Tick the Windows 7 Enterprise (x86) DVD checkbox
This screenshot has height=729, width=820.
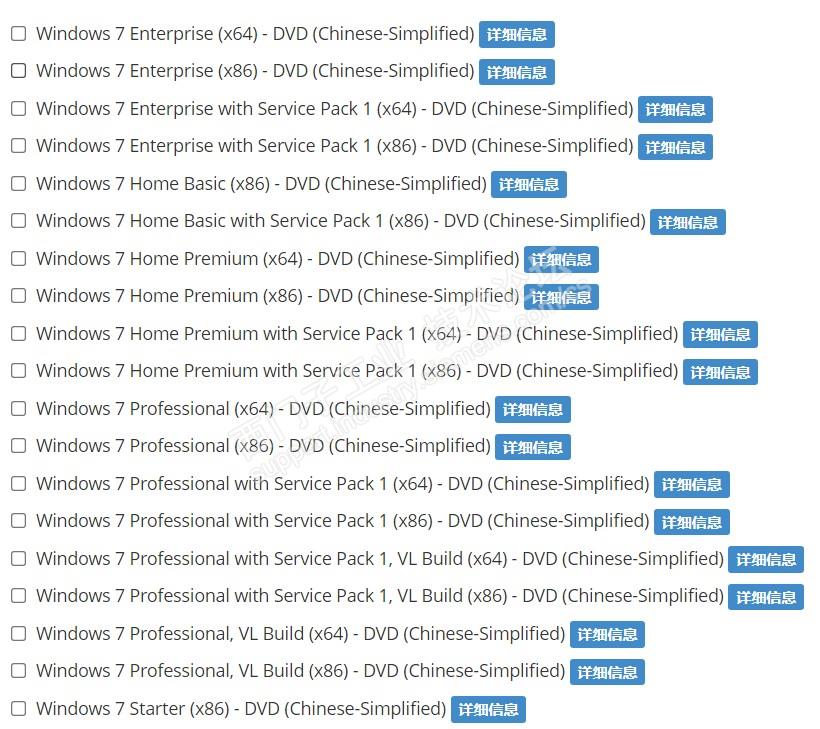(18, 71)
